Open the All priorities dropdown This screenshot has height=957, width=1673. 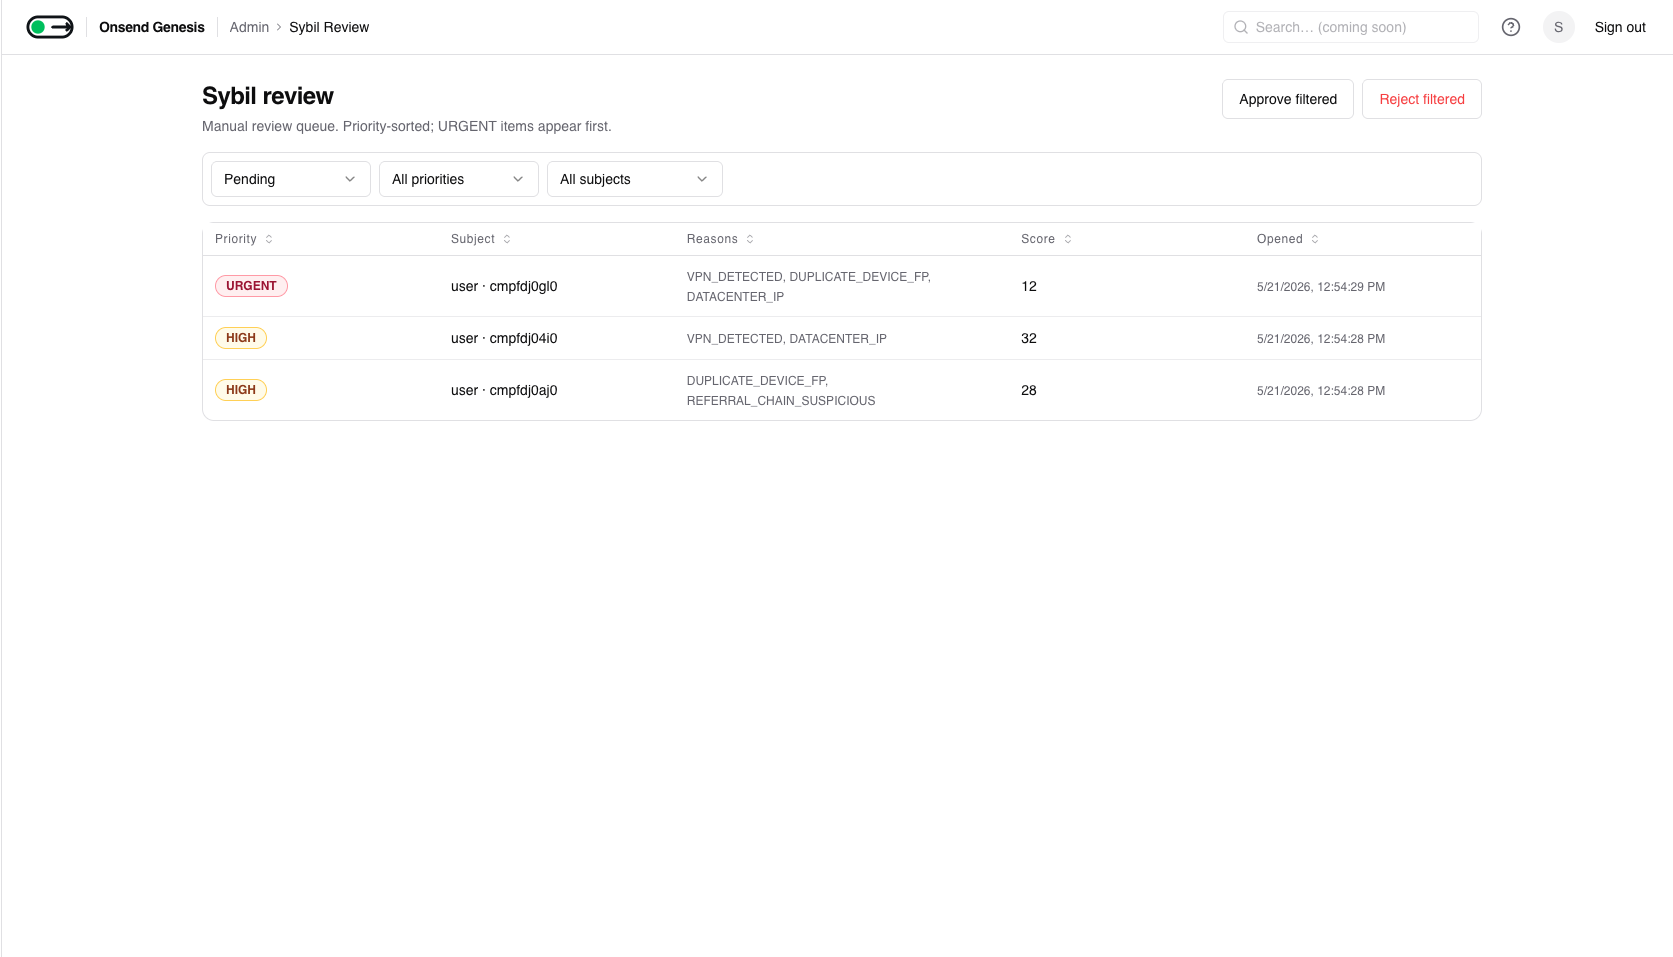pos(459,179)
